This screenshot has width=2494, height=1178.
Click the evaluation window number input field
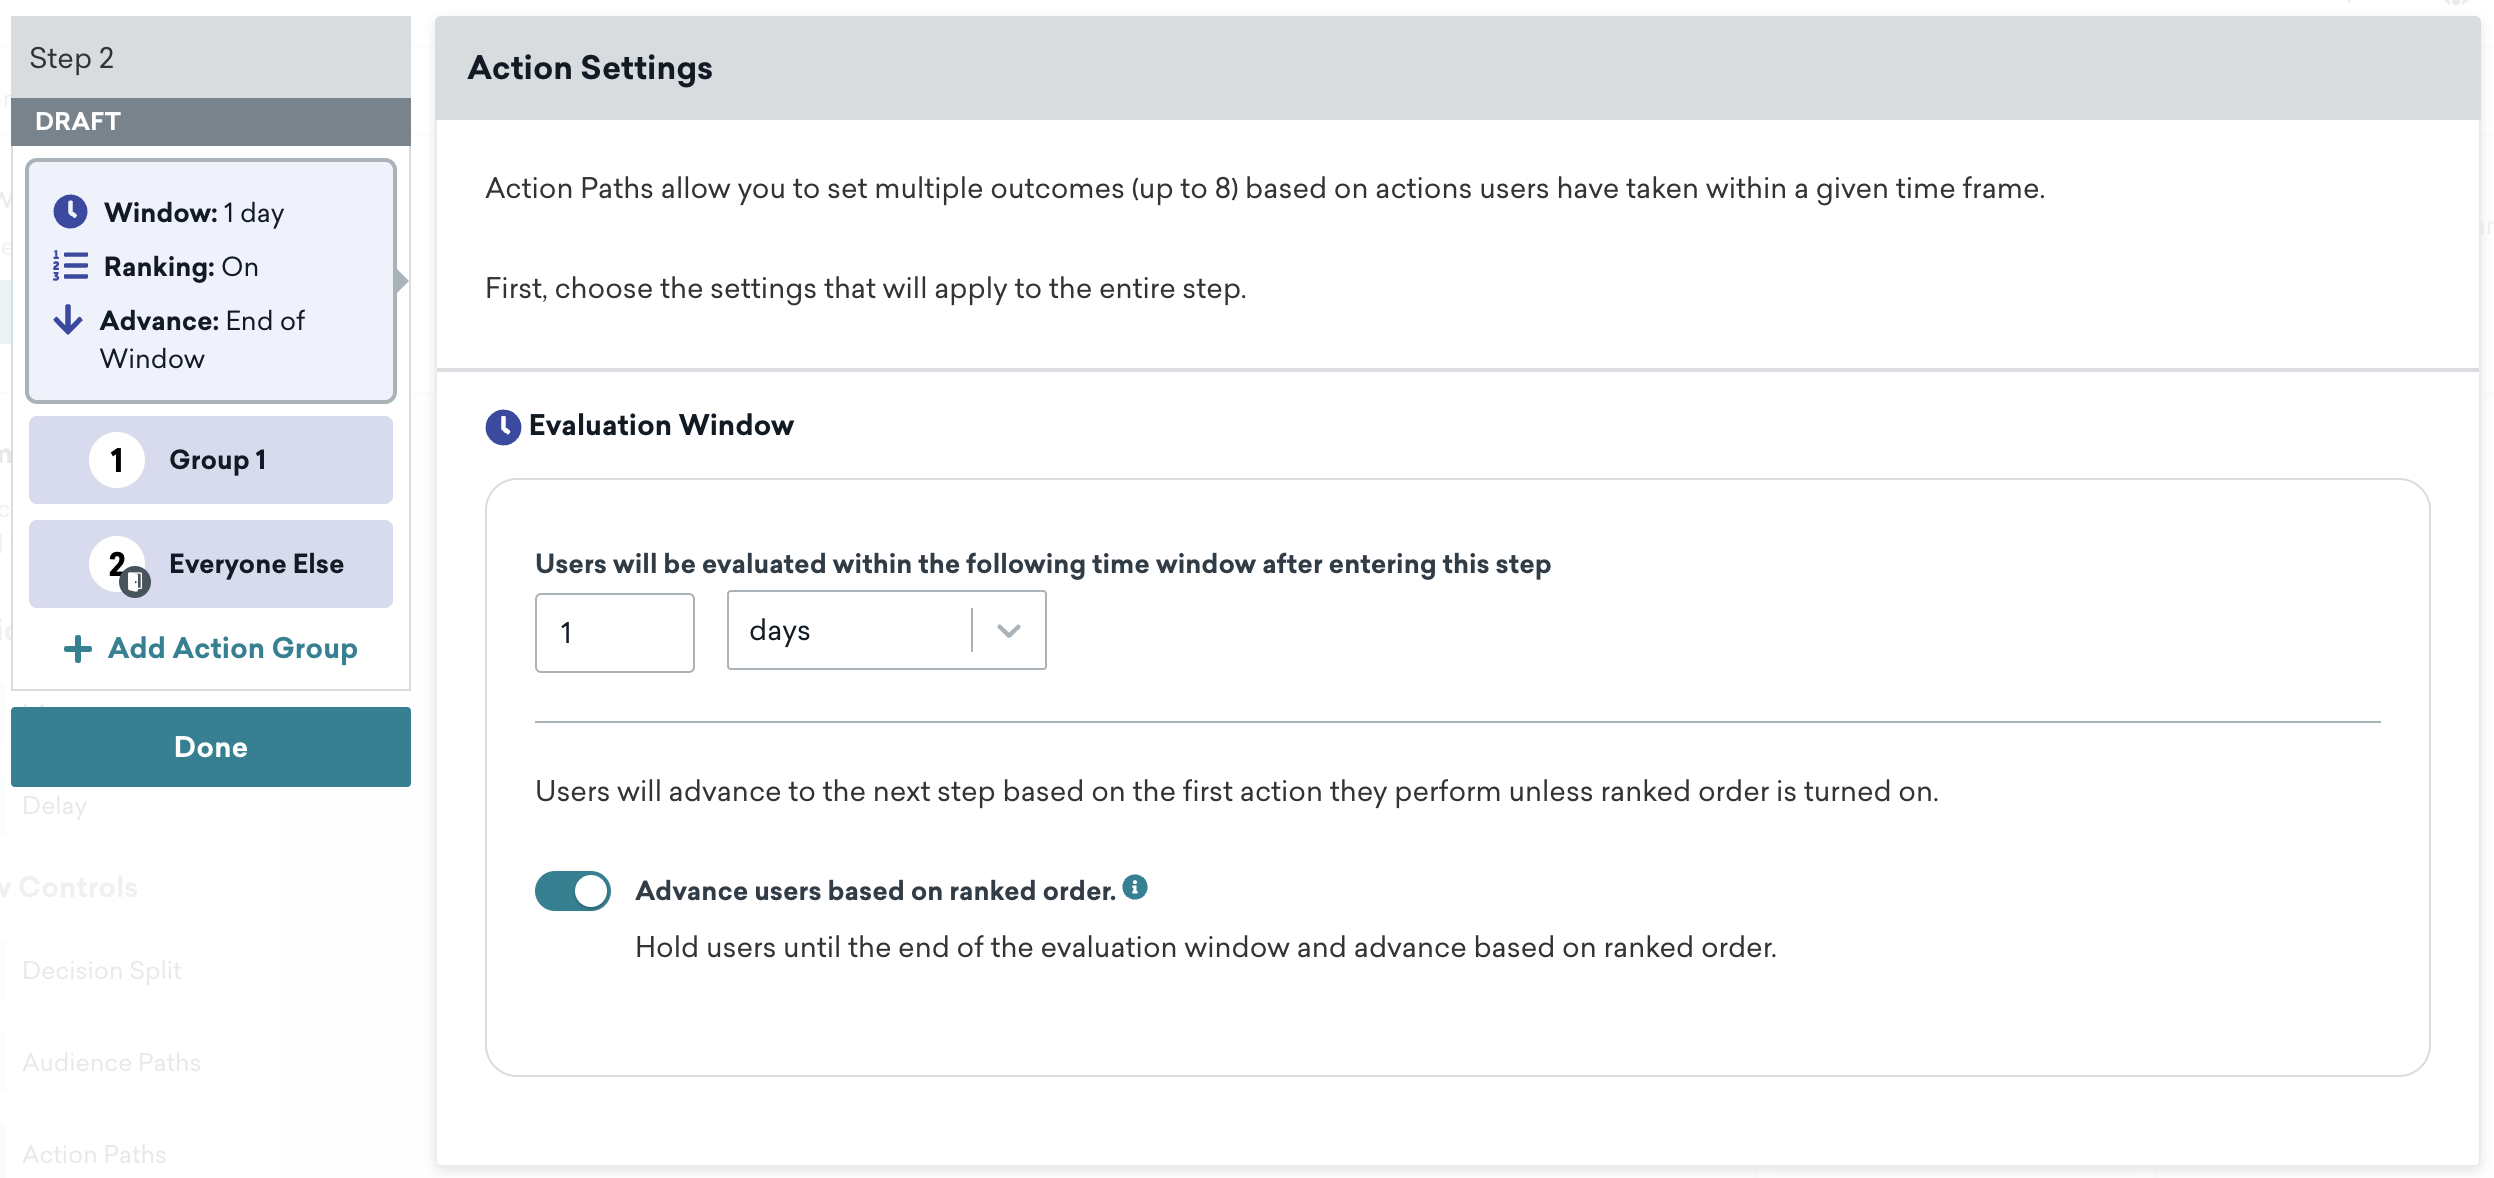point(614,633)
